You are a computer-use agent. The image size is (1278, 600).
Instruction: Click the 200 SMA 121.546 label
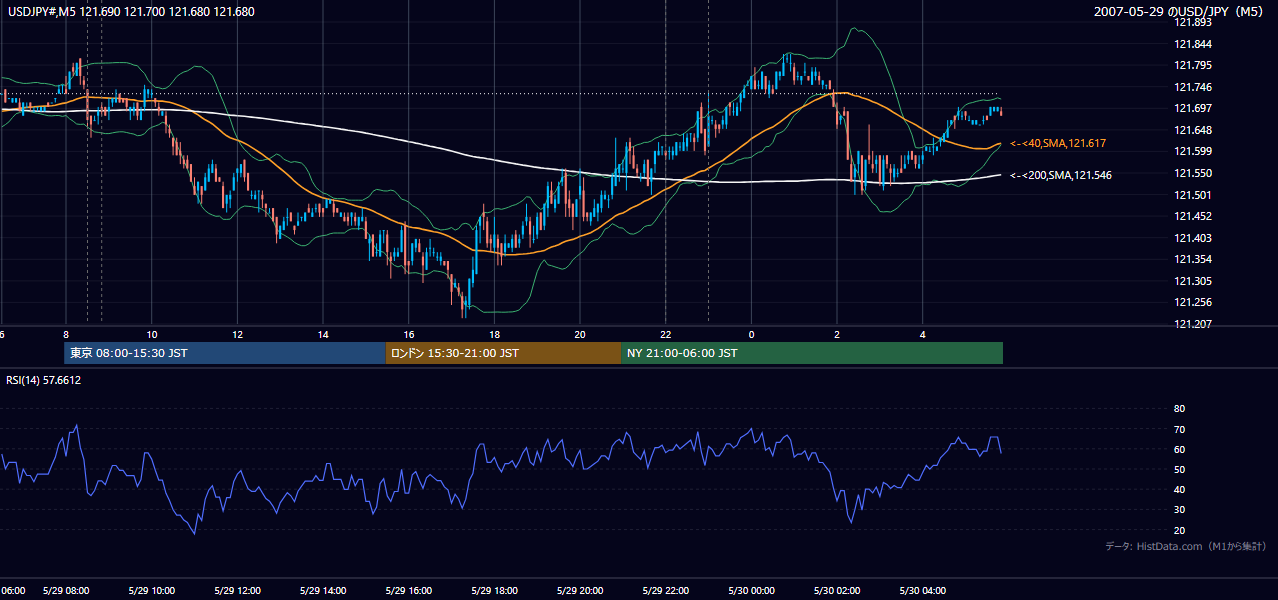tap(1060, 175)
